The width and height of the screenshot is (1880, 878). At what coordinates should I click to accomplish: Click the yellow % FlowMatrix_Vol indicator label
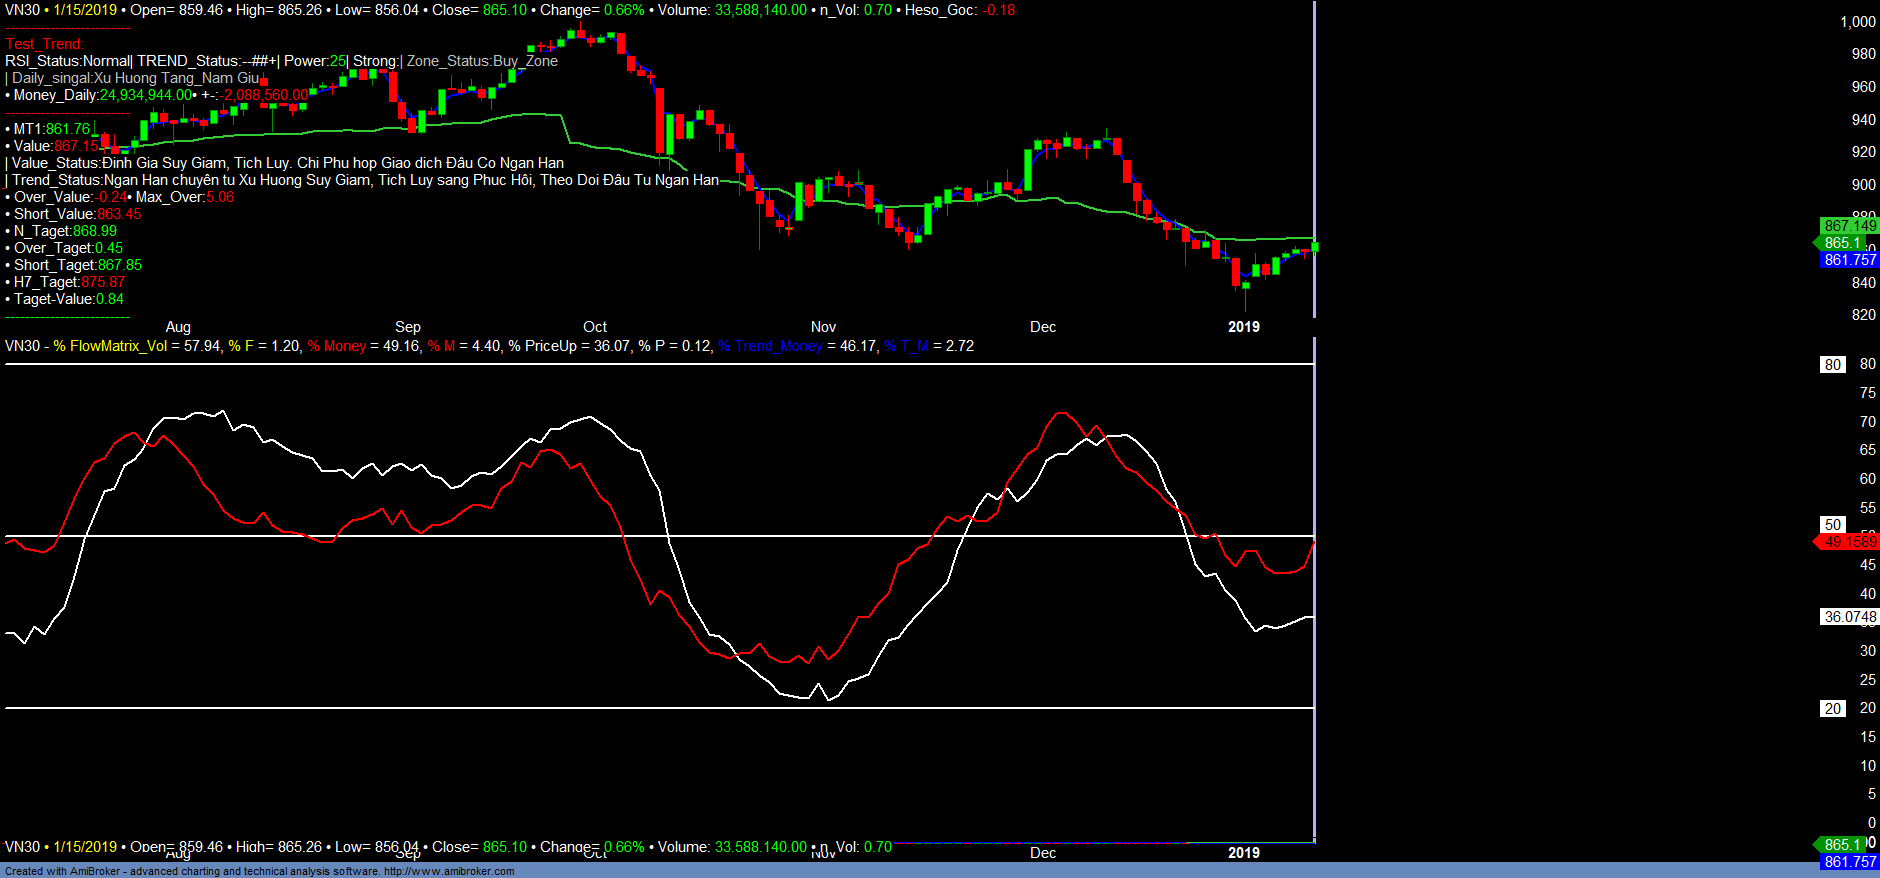pos(110,346)
